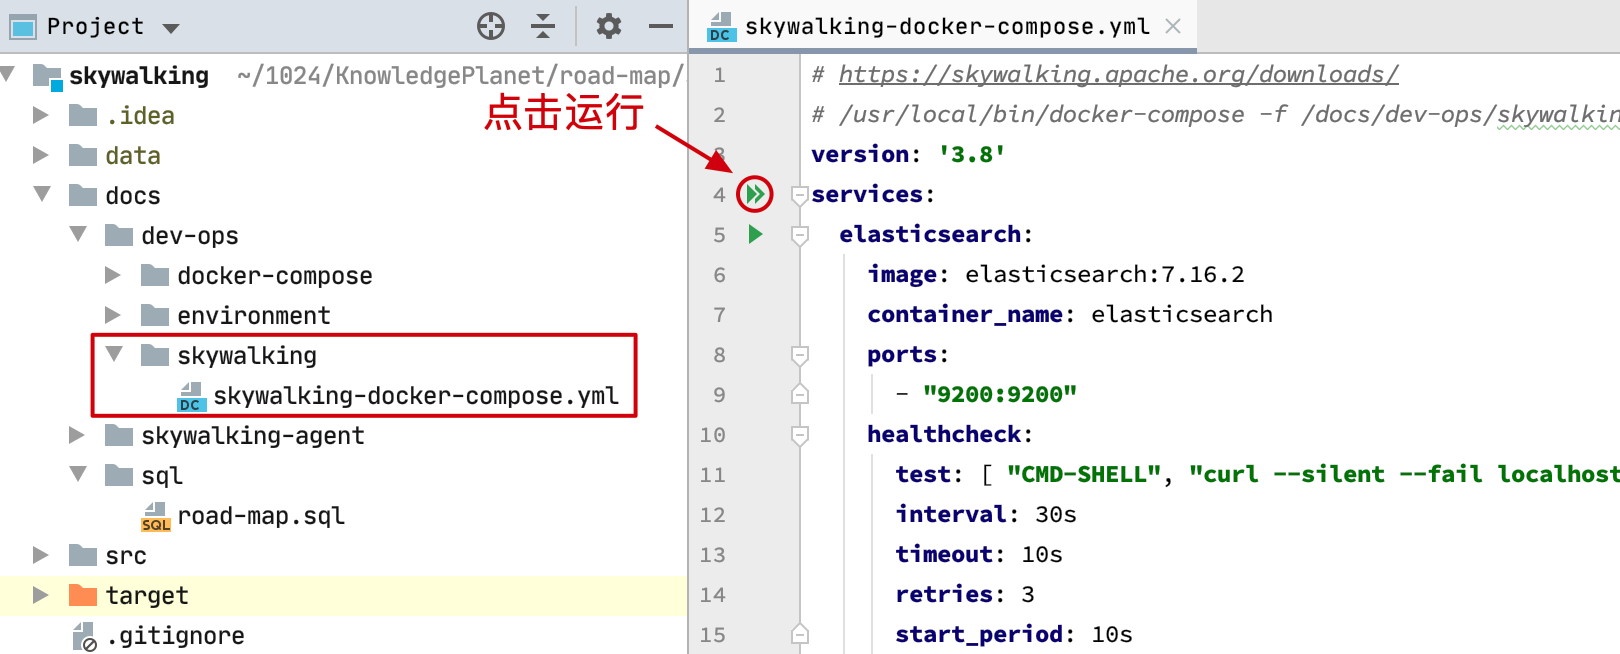This screenshot has height=654, width=1620.
Task: Open Project panel settings gear
Action: pyautogui.click(x=608, y=26)
